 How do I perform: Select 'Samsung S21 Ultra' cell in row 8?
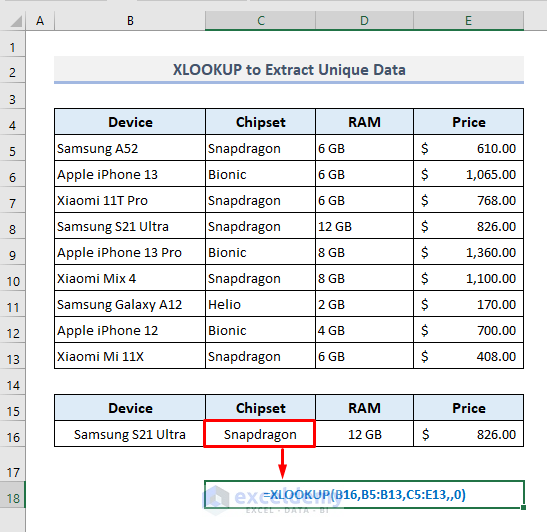click(x=130, y=226)
